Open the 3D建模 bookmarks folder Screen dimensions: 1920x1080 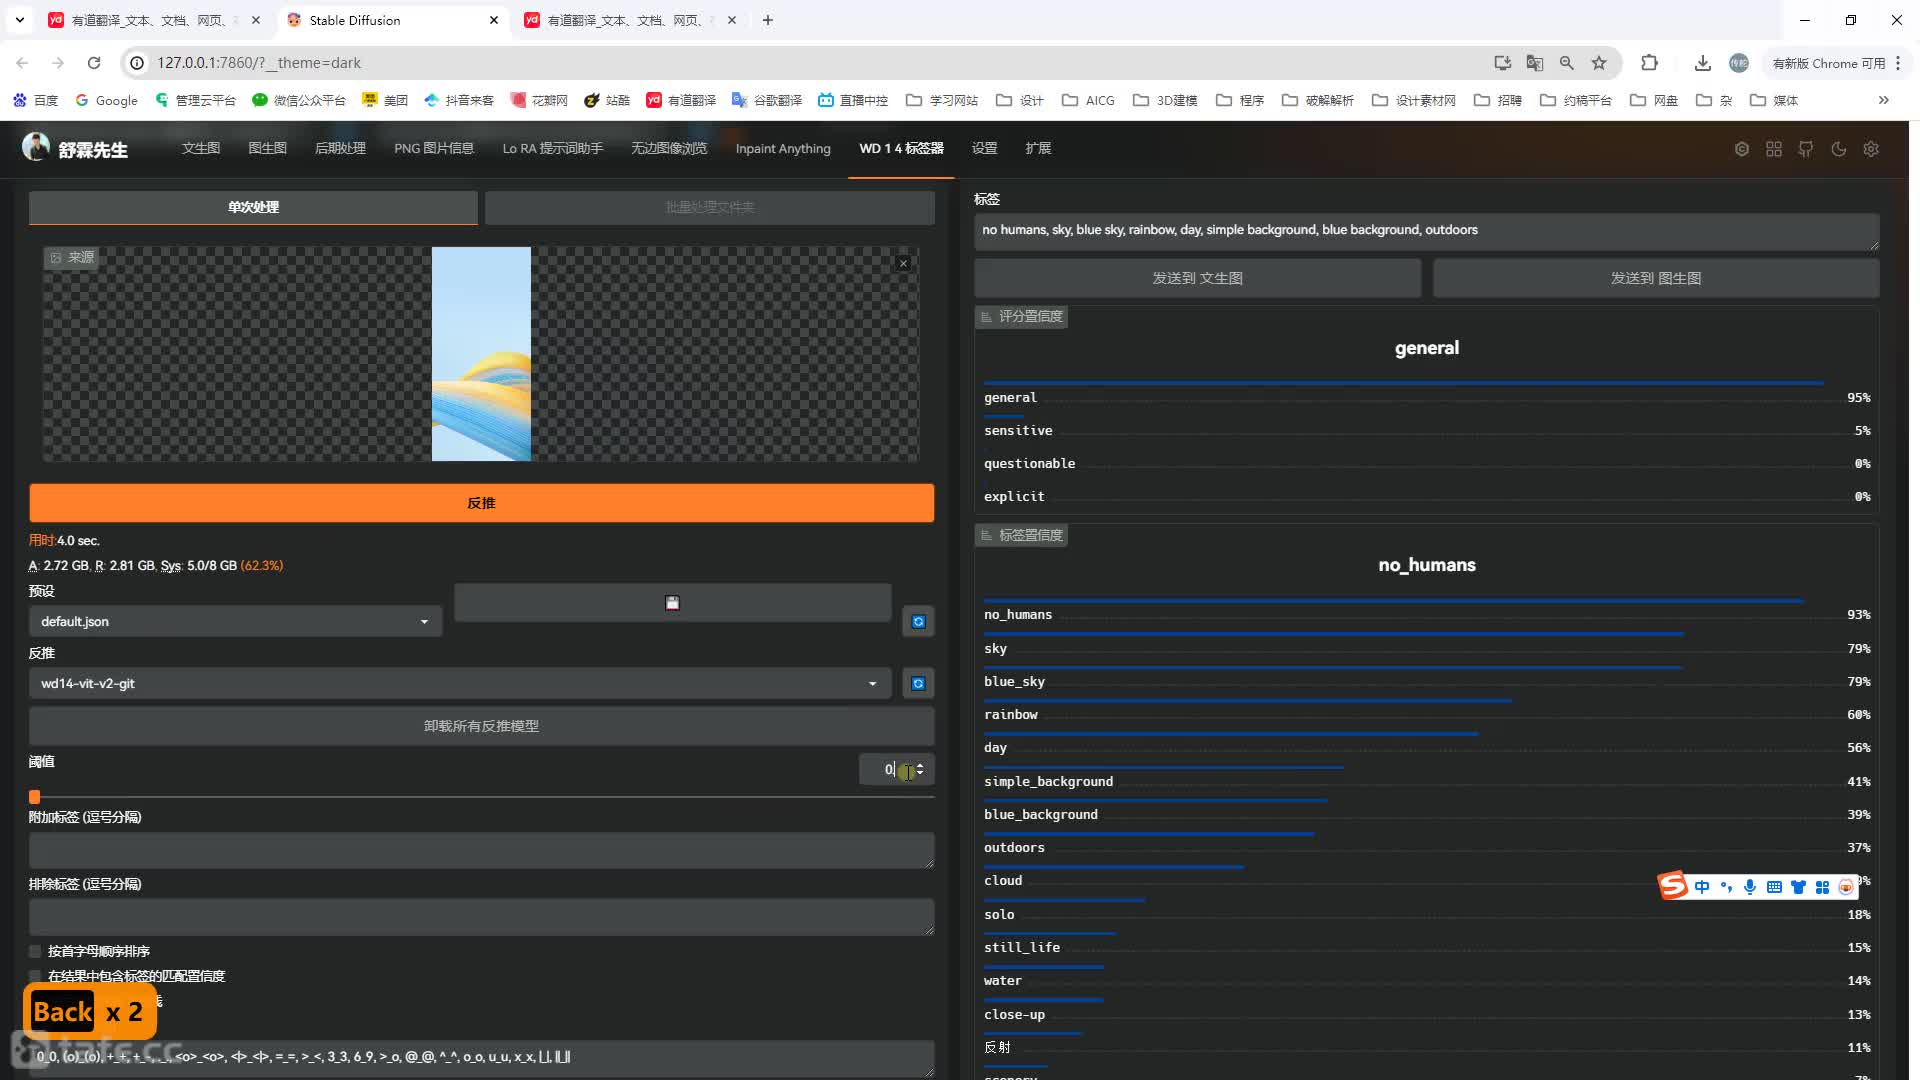(x=1165, y=100)
